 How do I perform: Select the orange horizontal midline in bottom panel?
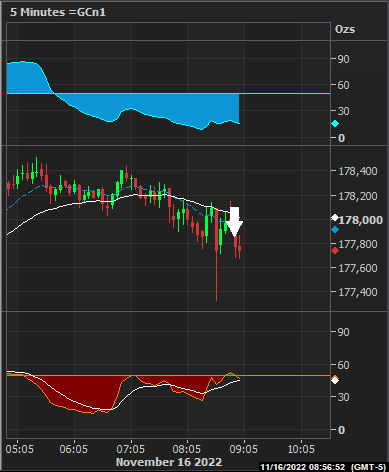click(x=168, y=376)
